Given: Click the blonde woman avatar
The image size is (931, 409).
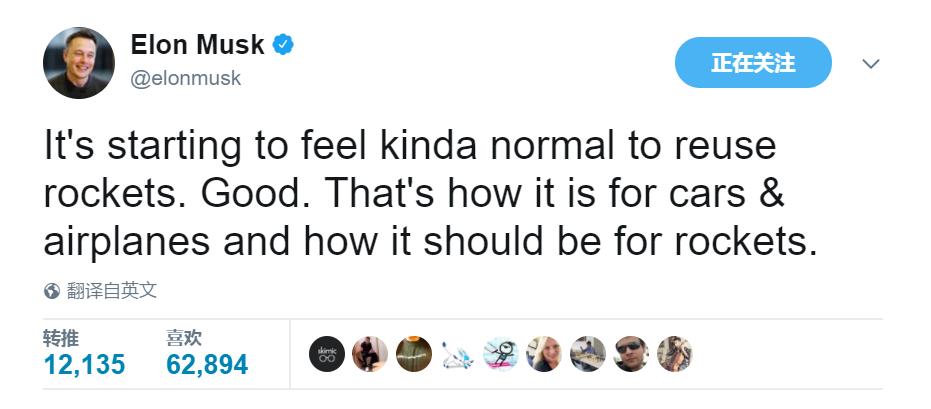Looking at the screenshot, I should [x=544, y=354].
